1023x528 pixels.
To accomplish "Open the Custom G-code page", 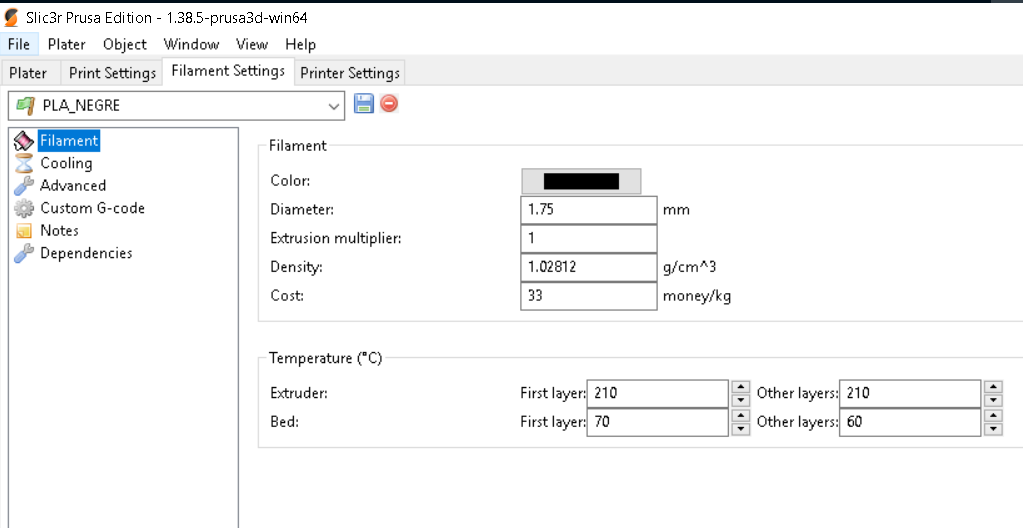I will click(92, 208).
